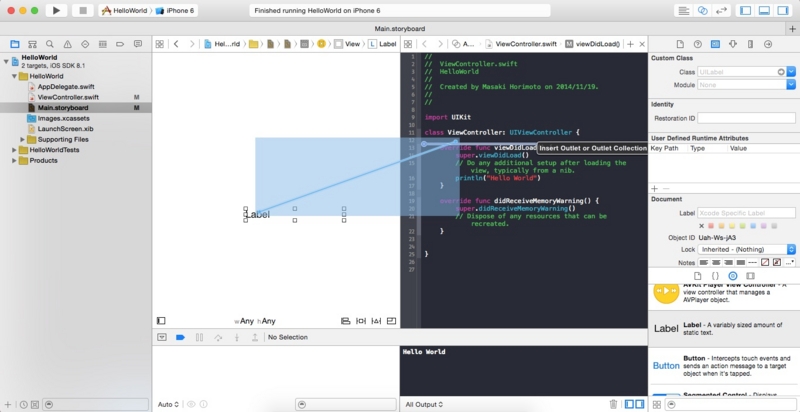The width and height of the screenshot is (800, 412).
Task: Open the Debug navigator
Action: (x=103, y=44)
